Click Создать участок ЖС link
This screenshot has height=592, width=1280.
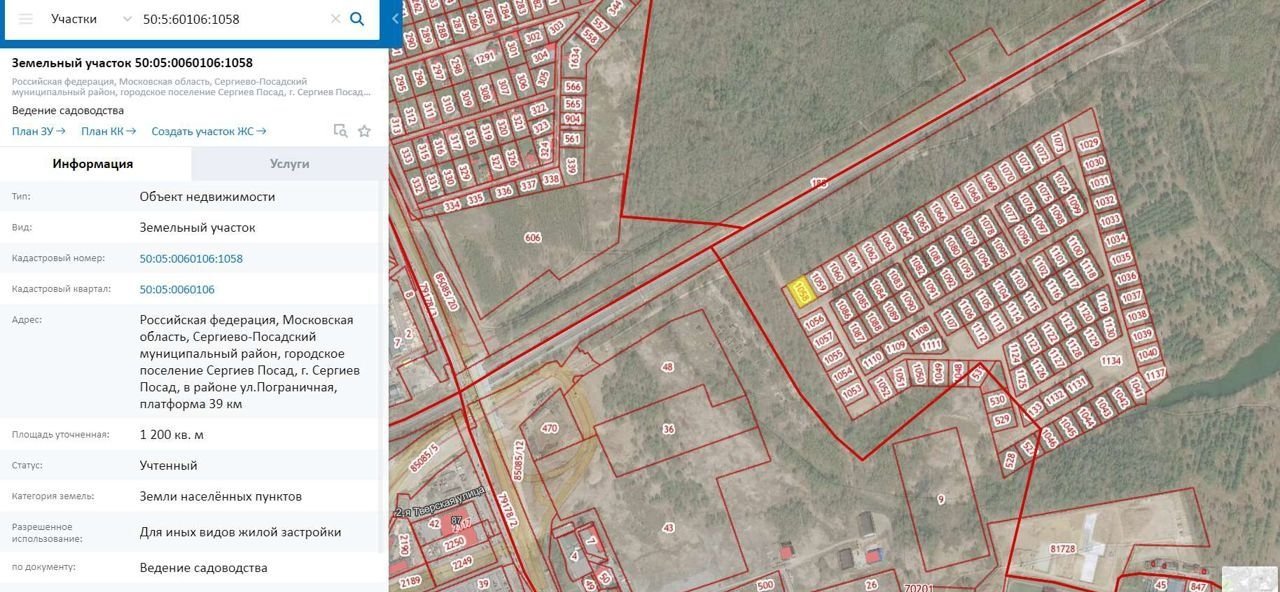[208, 131]
